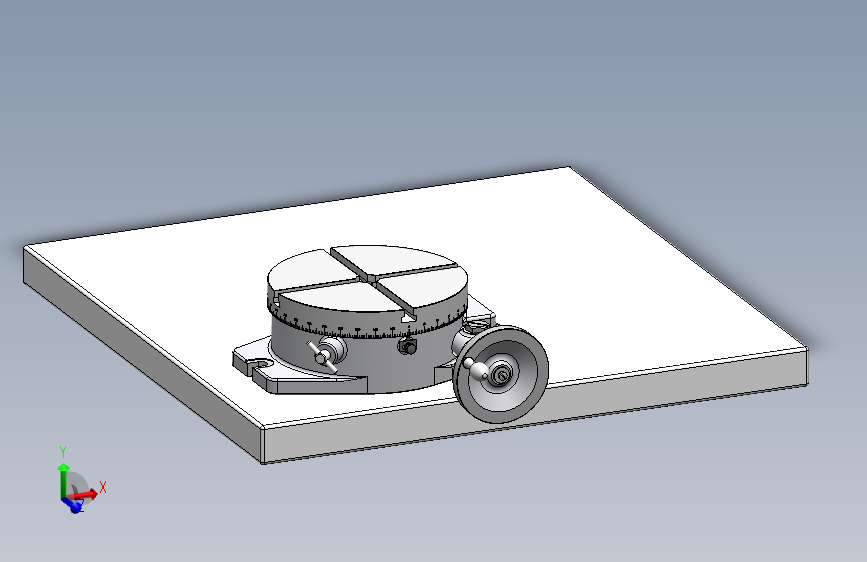Click the green Y axis arrow on triad
Viewport: 867px width, 562px height.
tap(64, 480)
